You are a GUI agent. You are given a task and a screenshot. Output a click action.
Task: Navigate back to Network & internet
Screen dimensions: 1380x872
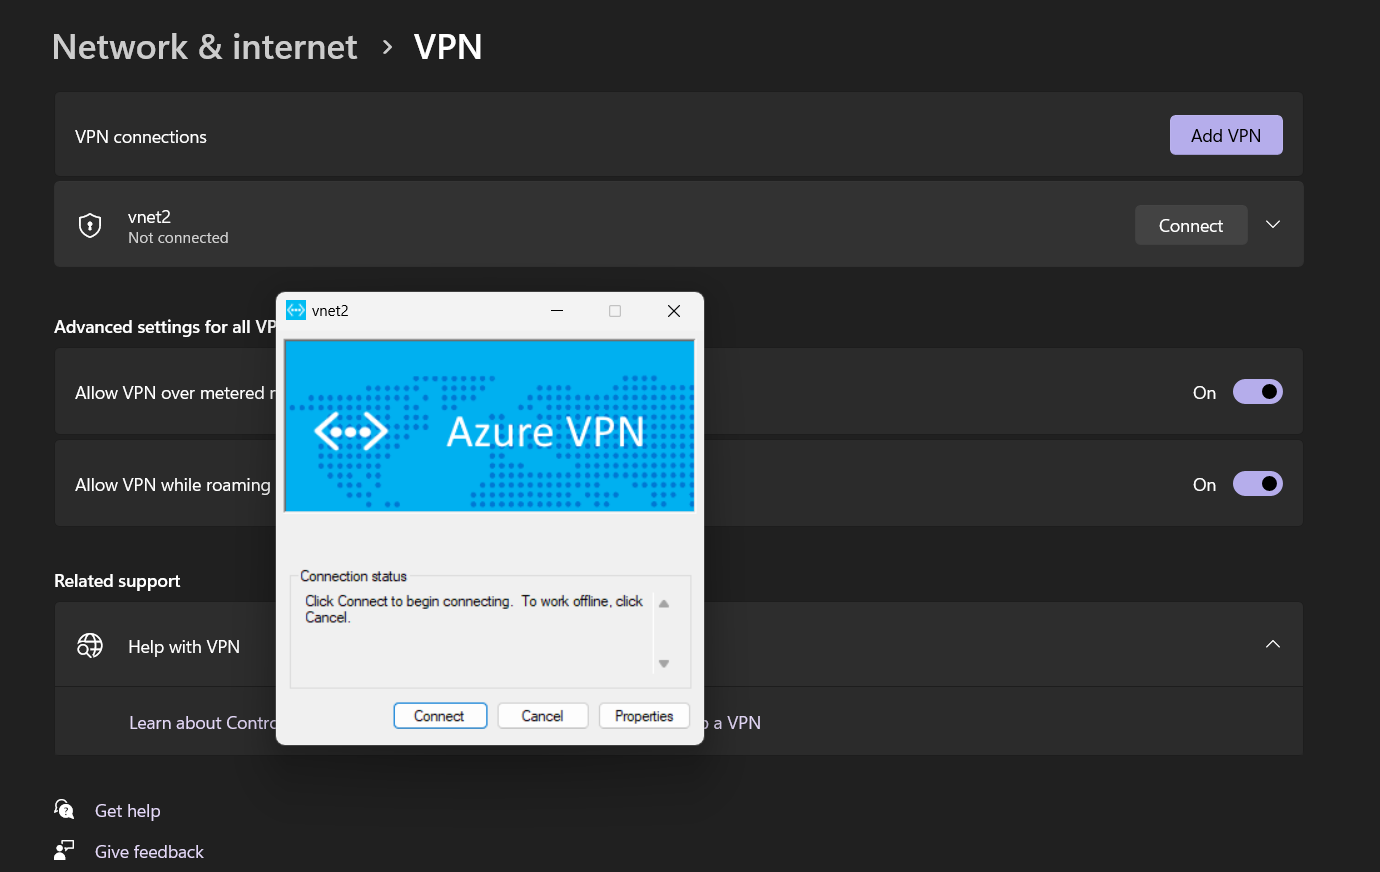point(204,46)
